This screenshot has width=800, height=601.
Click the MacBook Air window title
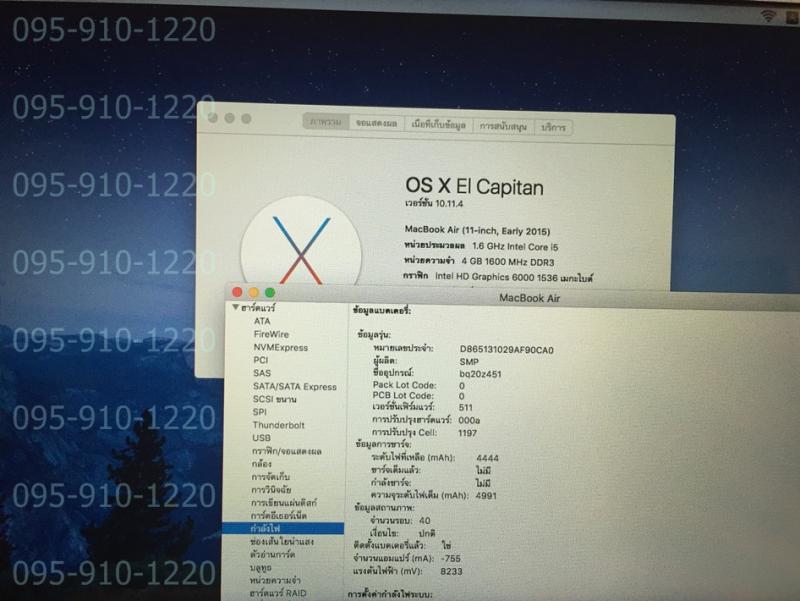tap(529, 298)
